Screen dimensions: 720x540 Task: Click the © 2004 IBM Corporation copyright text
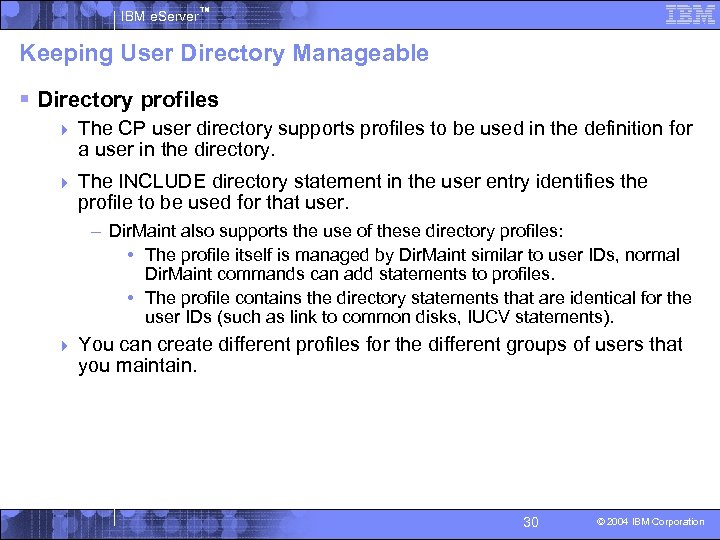650,522
